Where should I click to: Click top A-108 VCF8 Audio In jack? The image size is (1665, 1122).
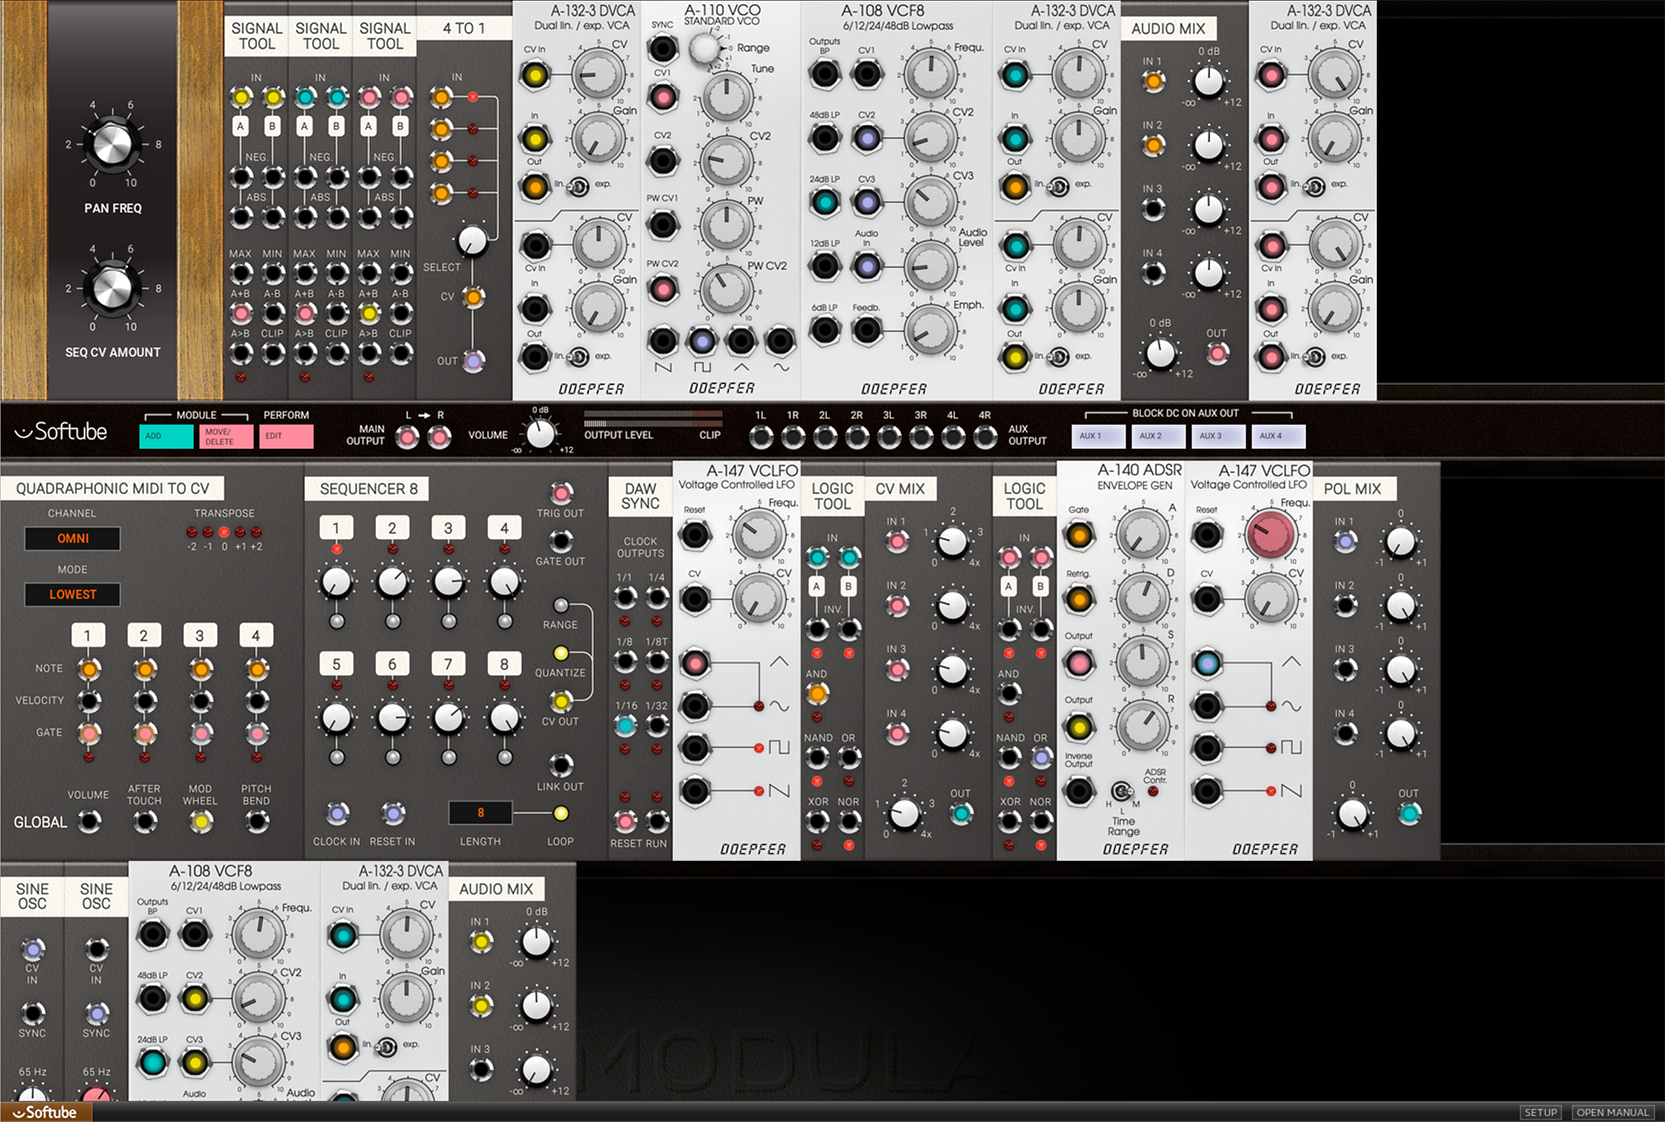pos(867,266)
